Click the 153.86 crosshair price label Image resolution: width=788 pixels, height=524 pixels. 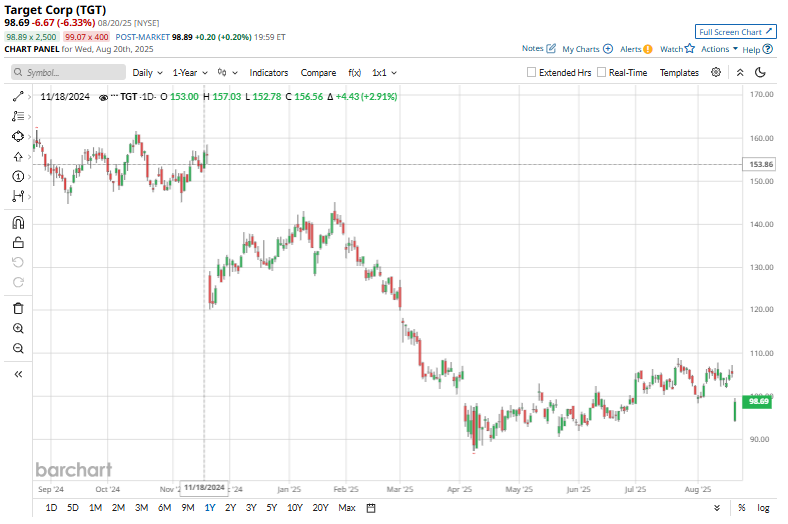(760, 164)
